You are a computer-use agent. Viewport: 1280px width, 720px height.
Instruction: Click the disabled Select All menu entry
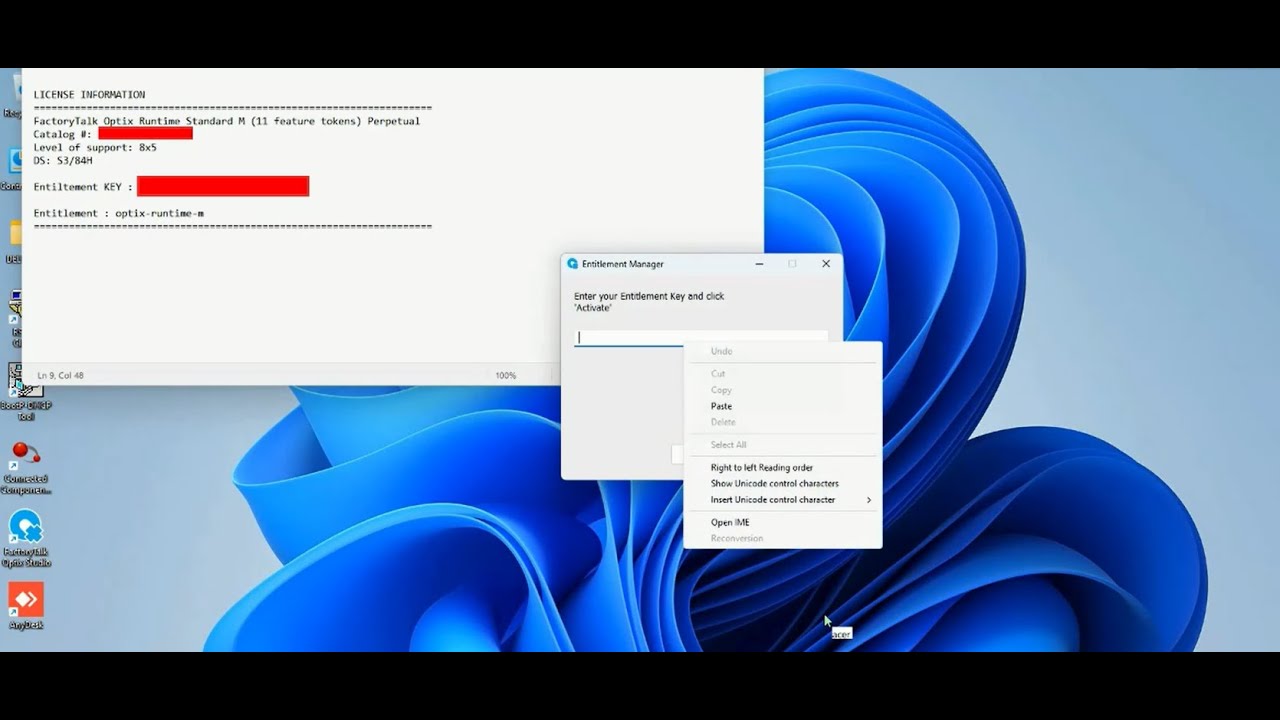point(728,445)
